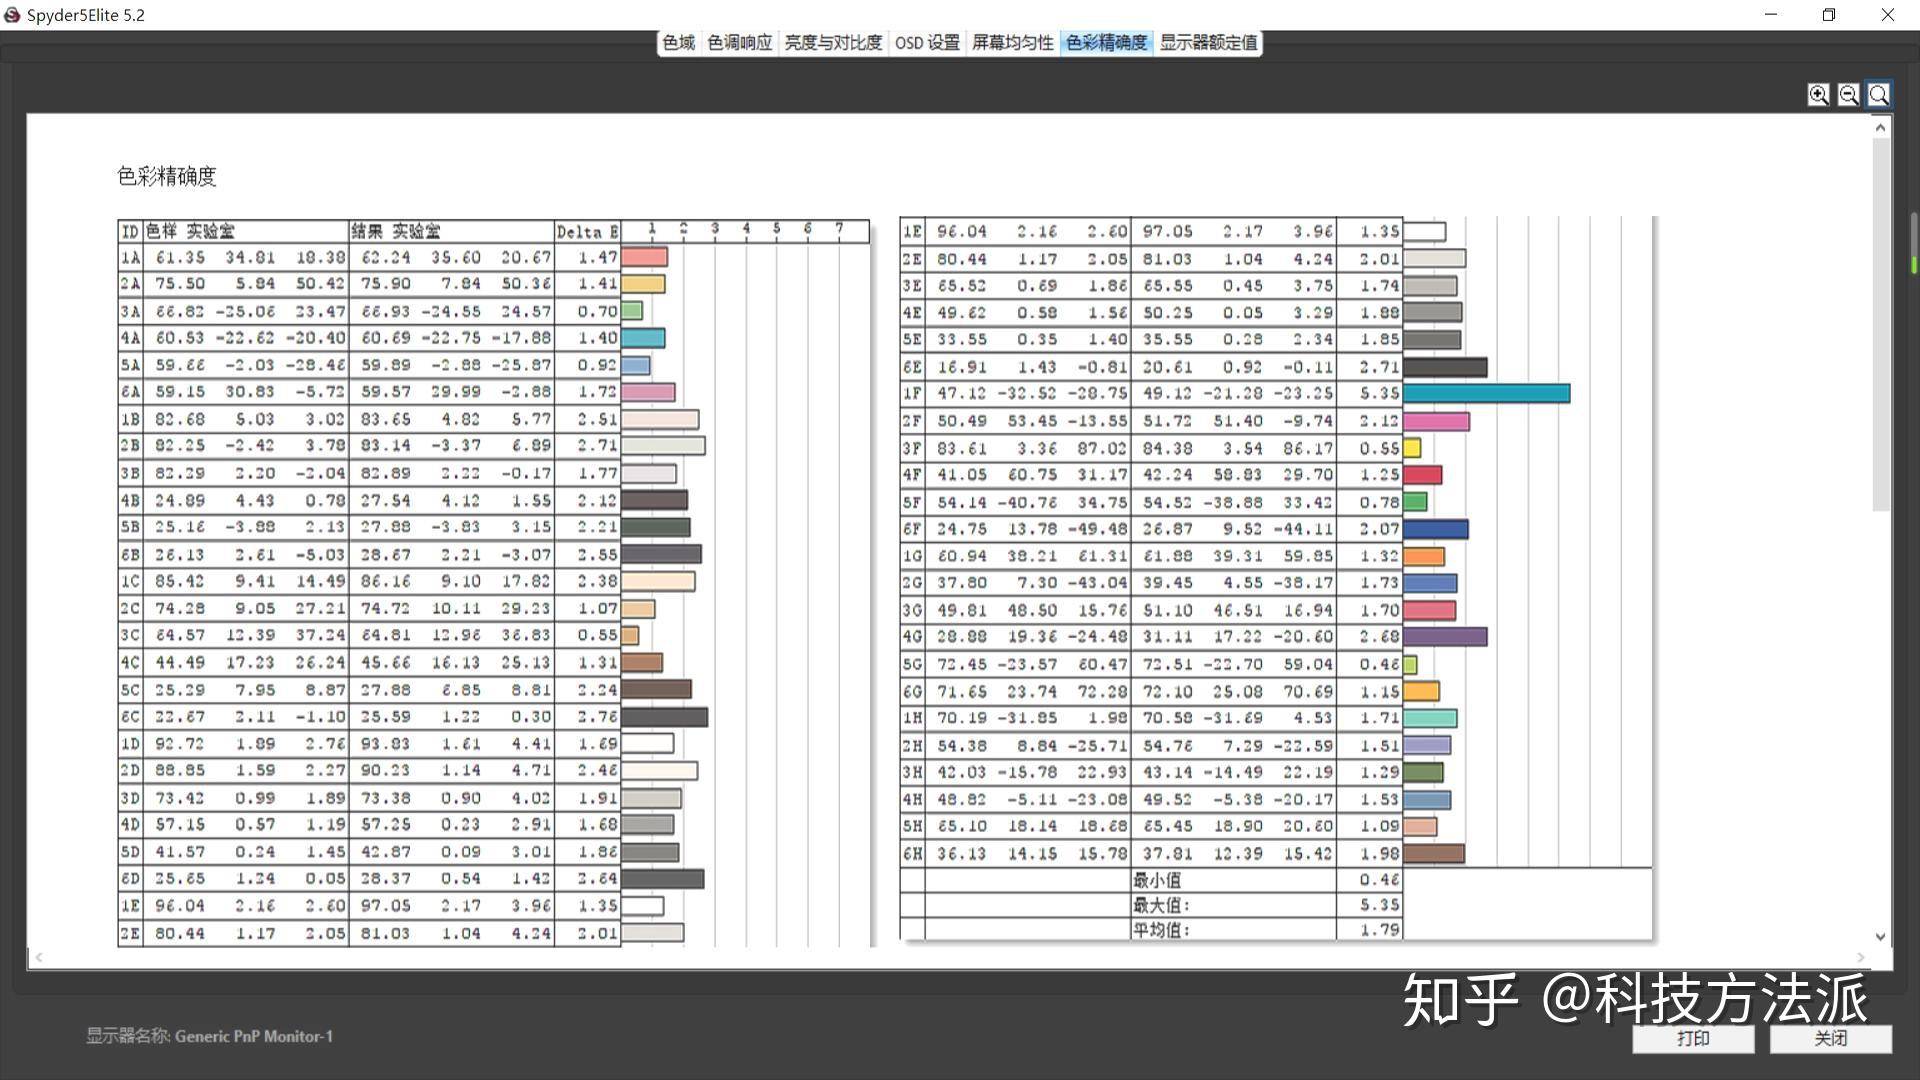
Task: Click the vertical scrollbar down arrow
Action: click(x=1880, y=937)
